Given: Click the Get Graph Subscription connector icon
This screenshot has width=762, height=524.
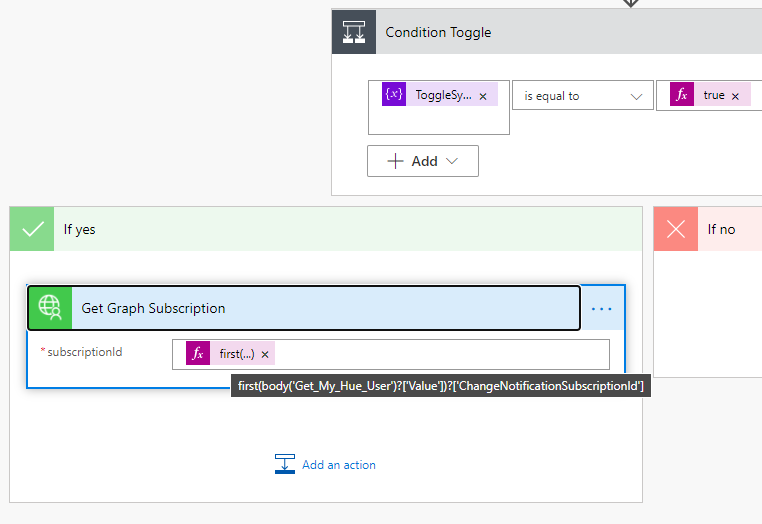Looking at the screenshot, I should (50, 308).
